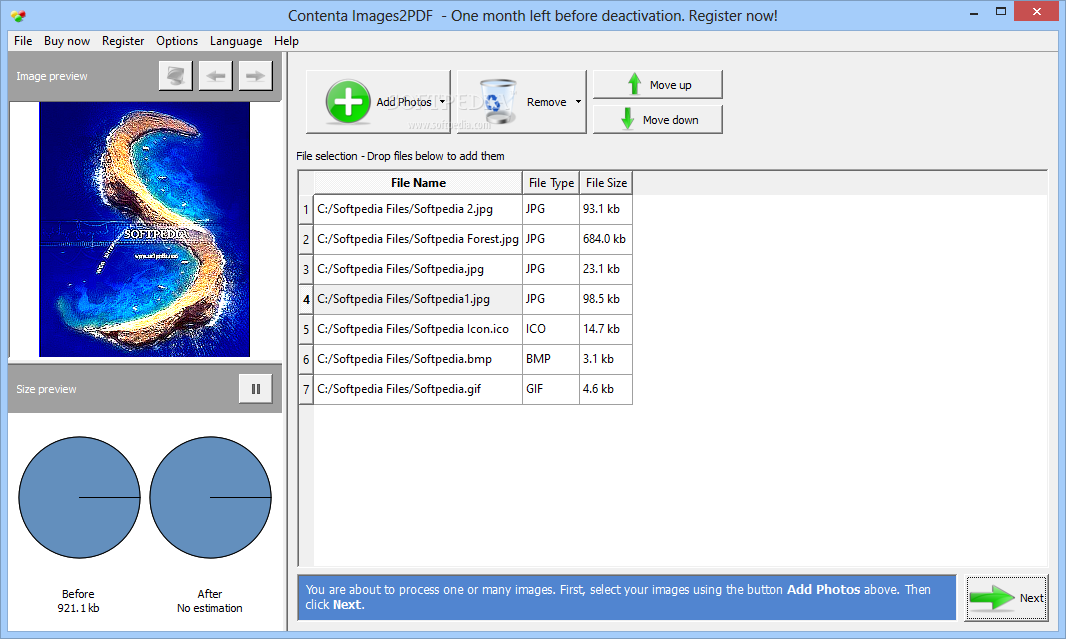This screenshot has height=639, width=1066.
Task: Open the File menu
Action: 23,41
